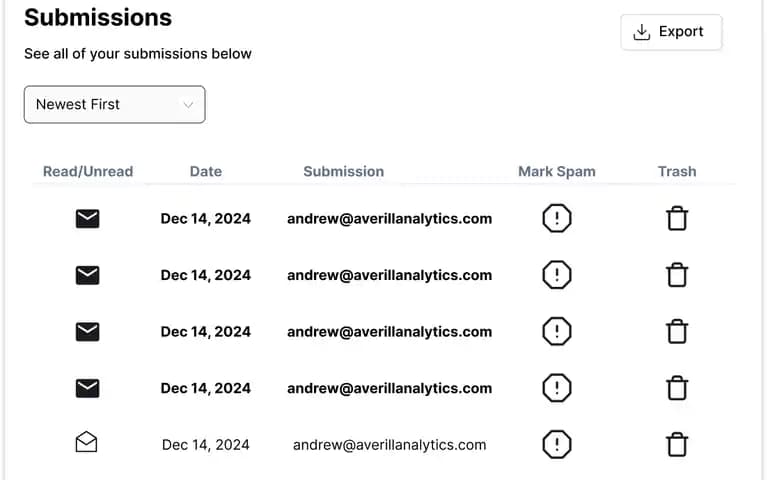
Task: Open the Newest First sort dropdown
Action: pyautogui.click(x=115, y=105)
